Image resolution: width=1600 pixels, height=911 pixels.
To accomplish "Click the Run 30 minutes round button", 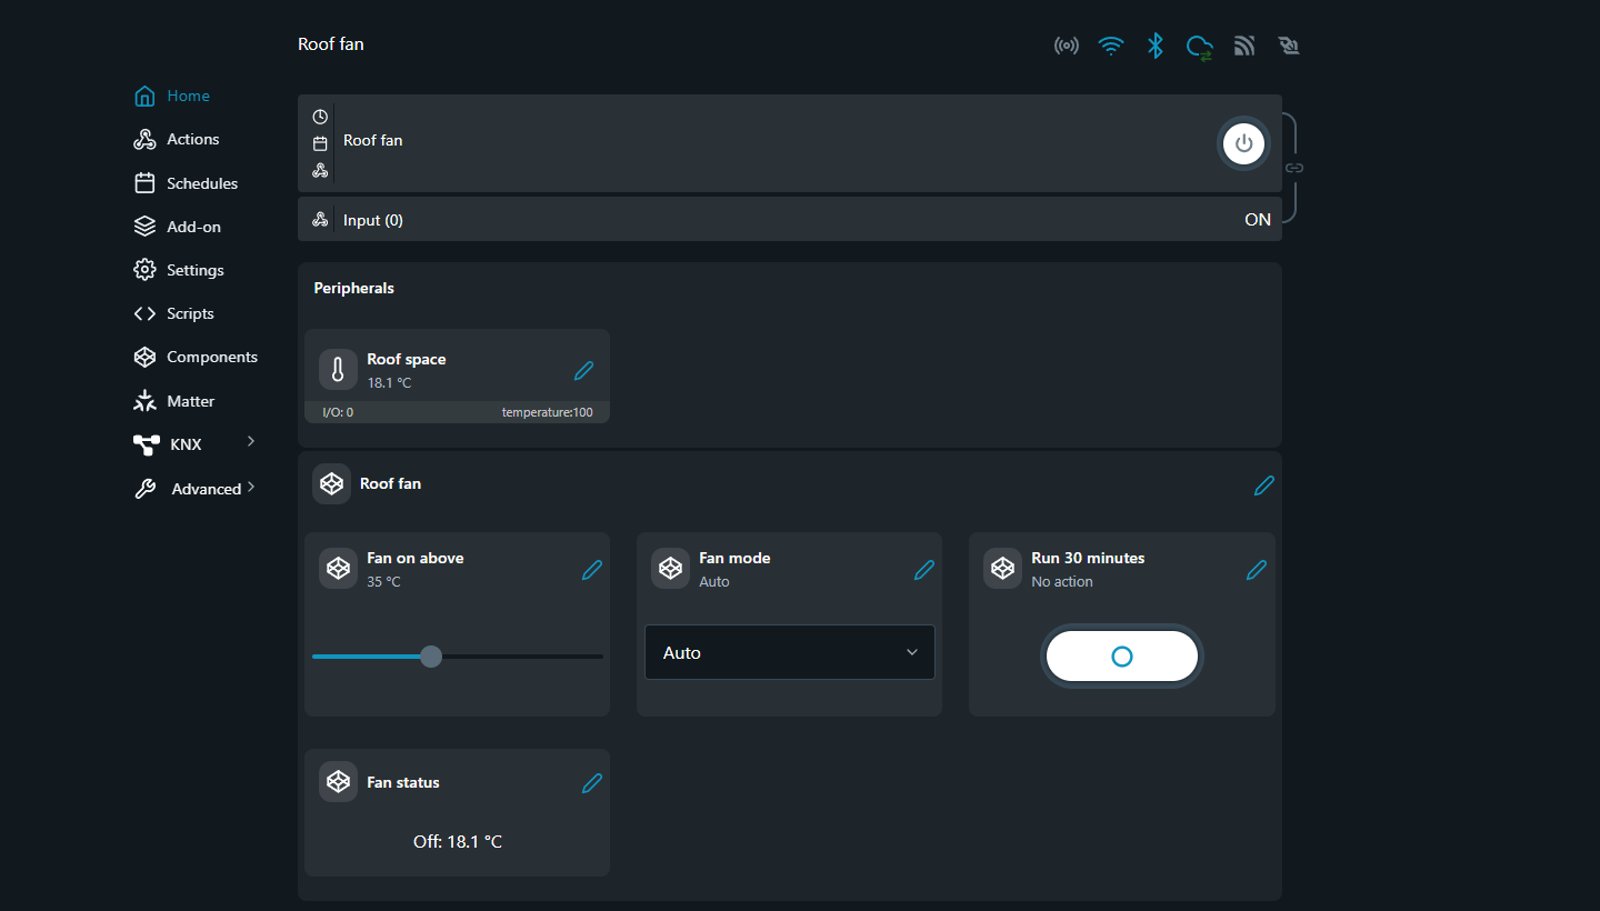I will (x=1121, y=656).
